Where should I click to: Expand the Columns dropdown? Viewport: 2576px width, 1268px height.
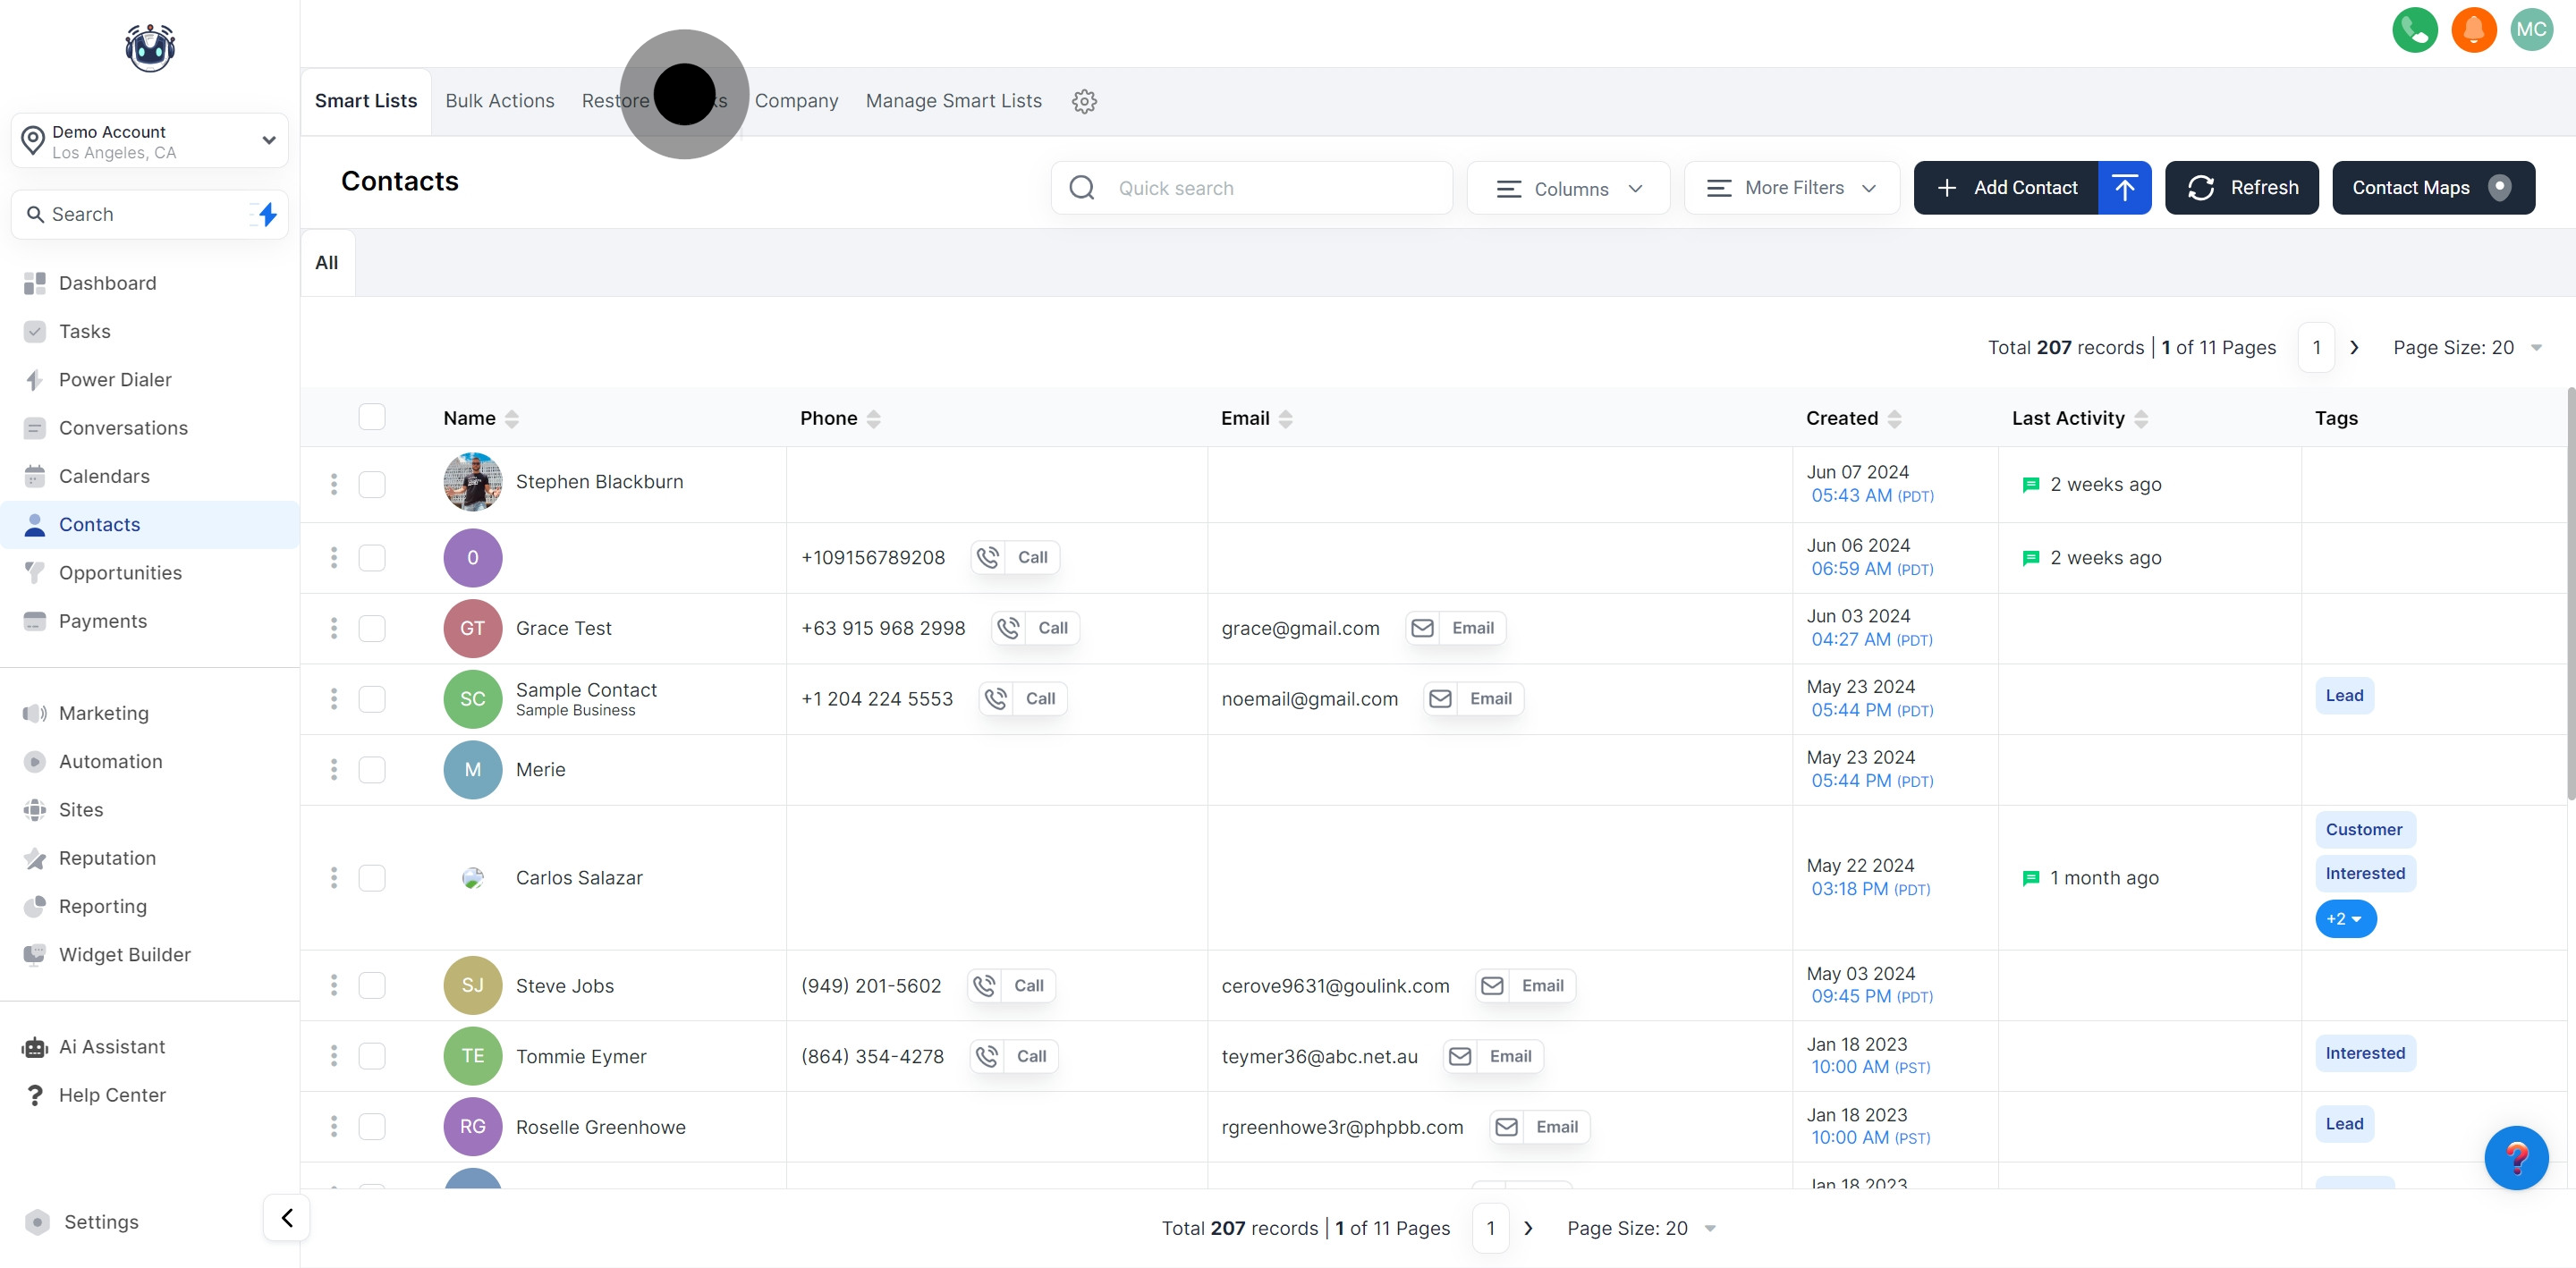pos(1568,188)
